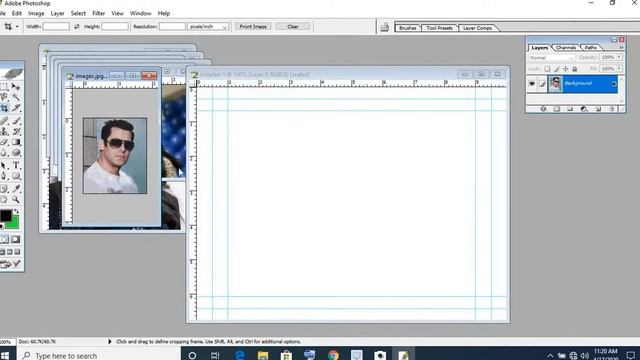Select the Magic Wand tool
Viewport: 640px width, 360px height.
pyautogui.click(x=16, y=97)
